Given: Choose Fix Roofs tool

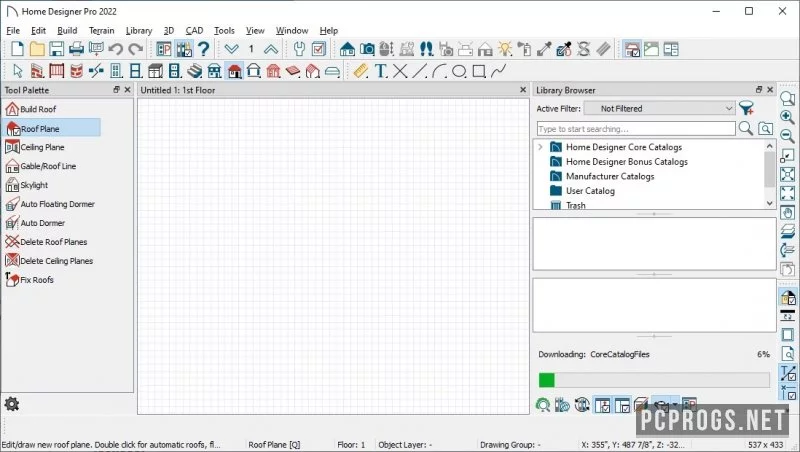Looking at the screenshot, I should (x=29, y=280).
